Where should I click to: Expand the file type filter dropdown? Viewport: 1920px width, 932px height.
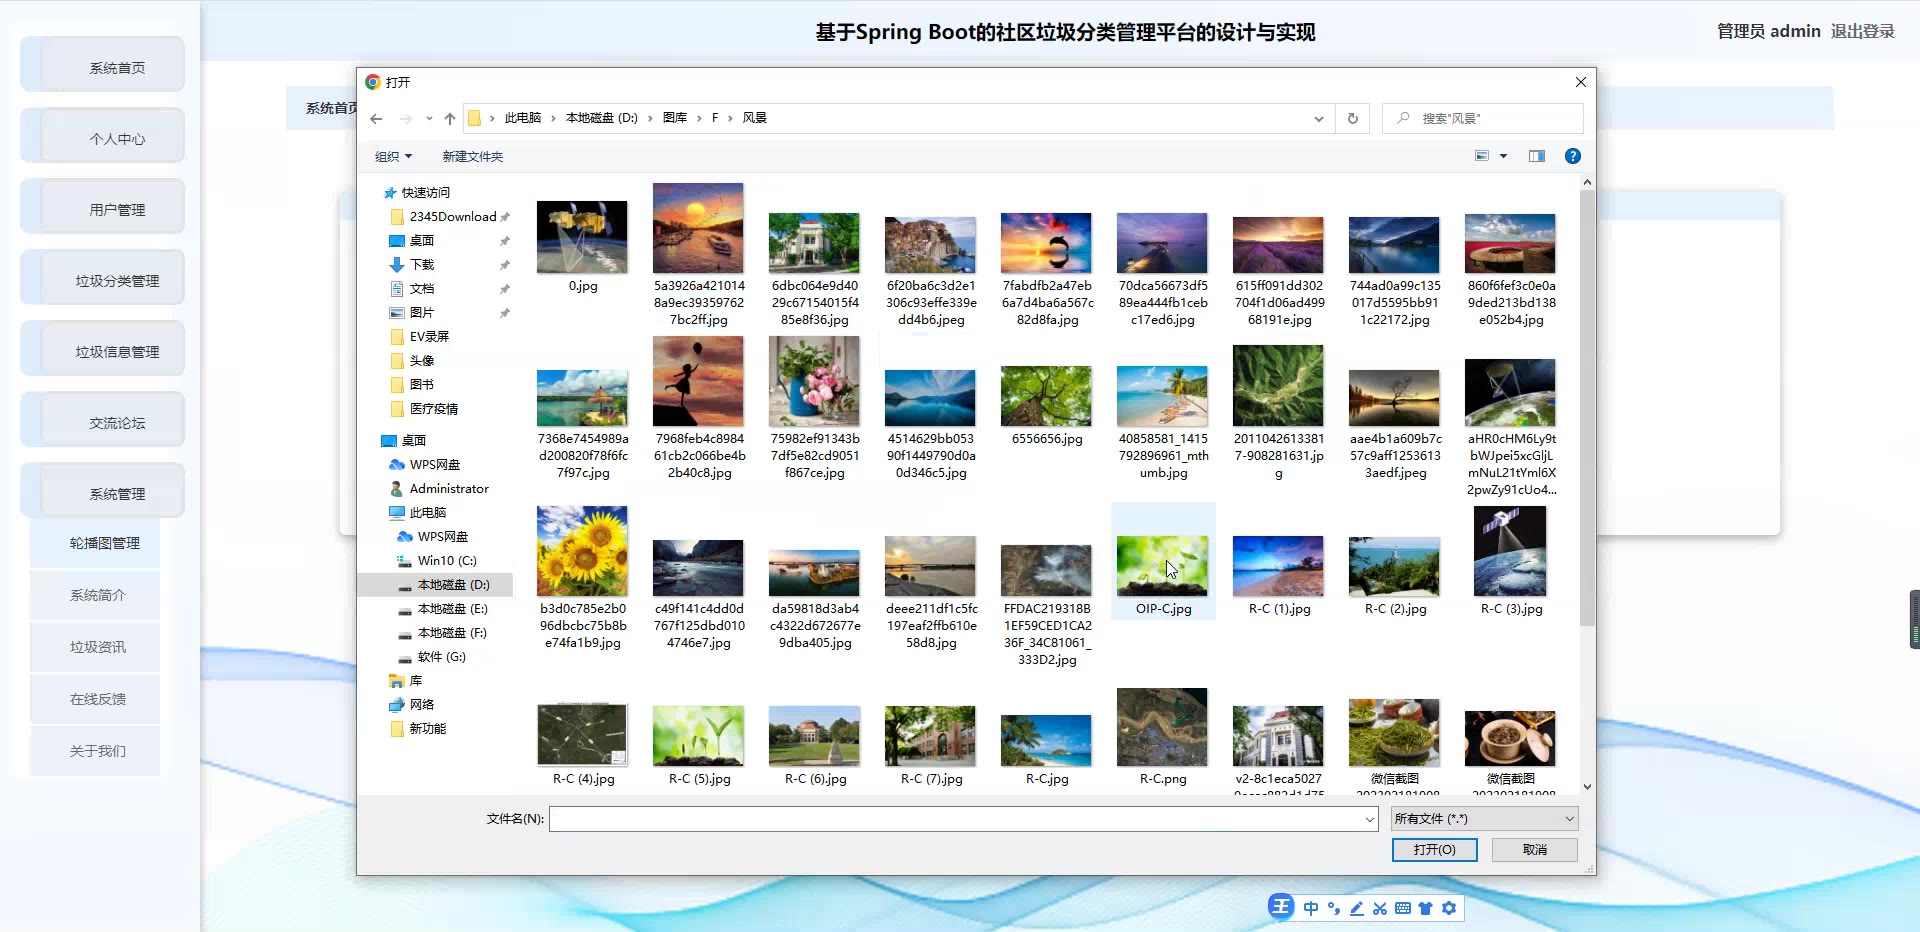pos(1484,819)
